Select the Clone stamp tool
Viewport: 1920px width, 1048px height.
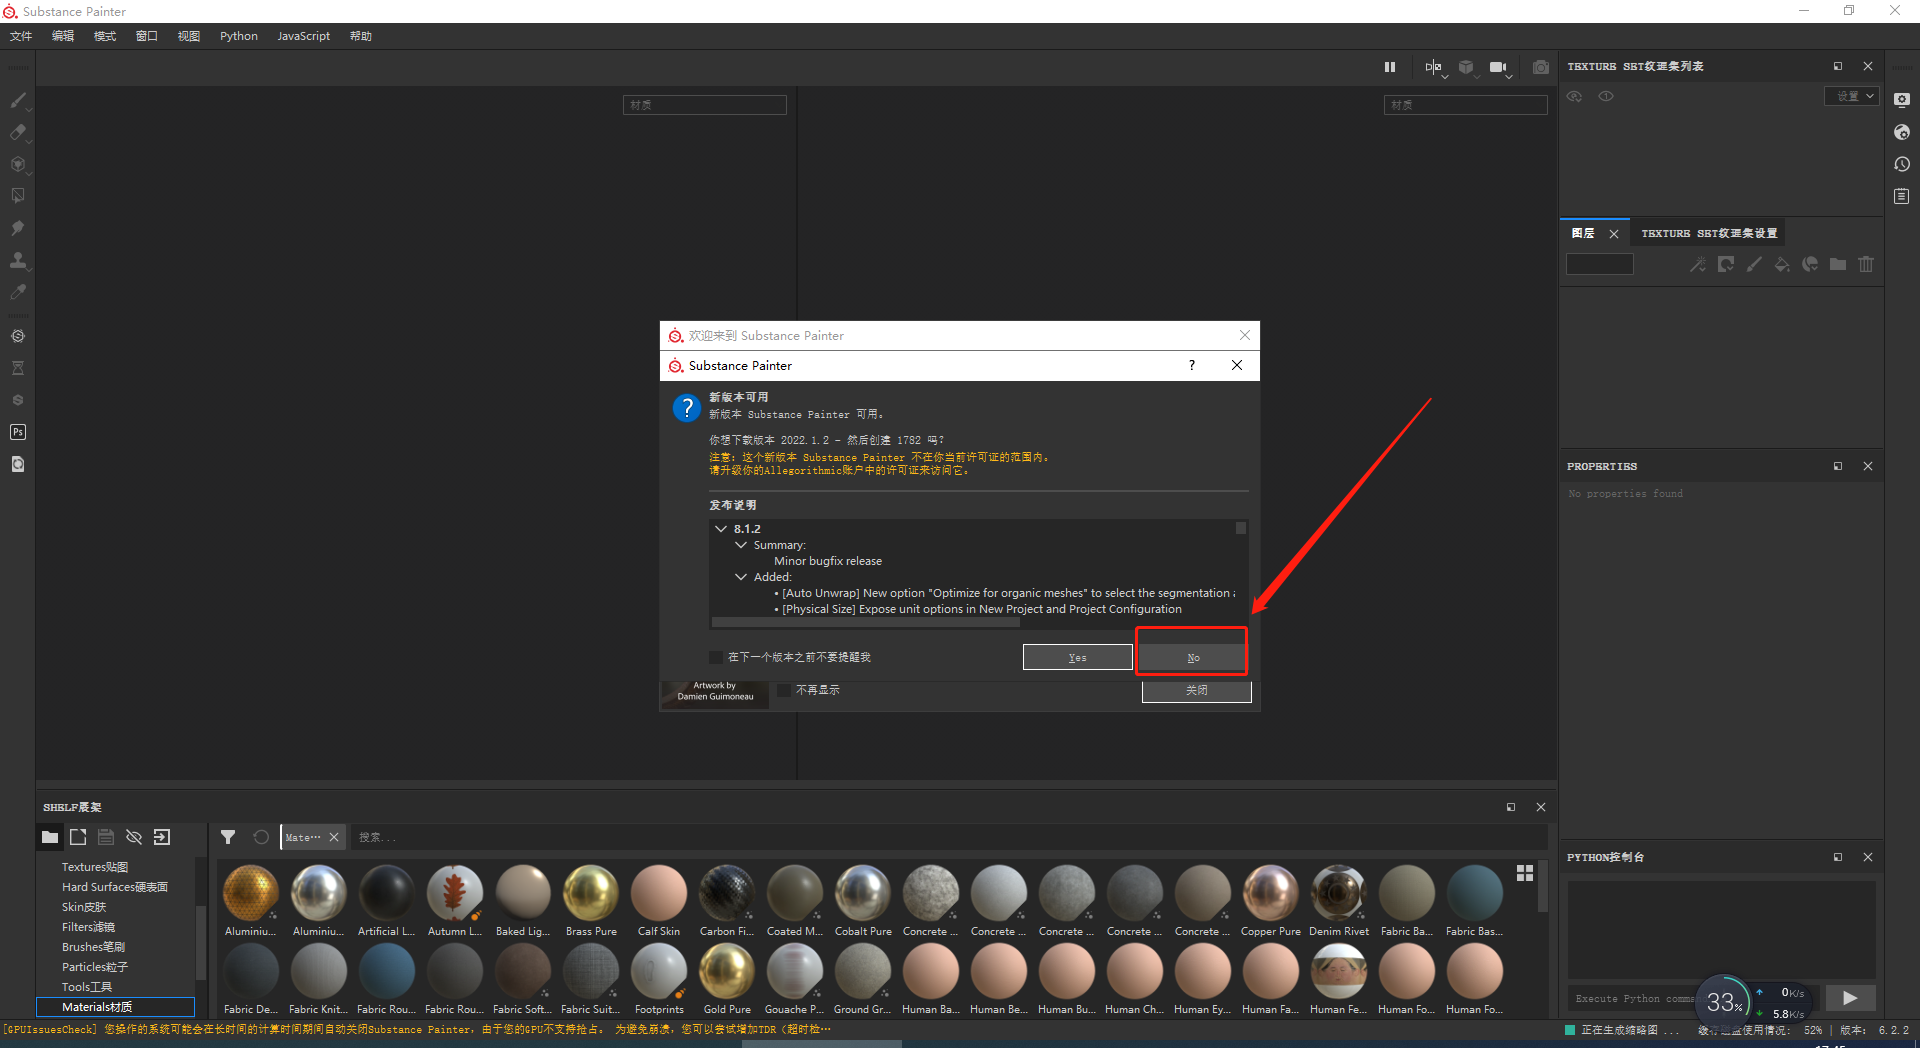pos(17,260)
